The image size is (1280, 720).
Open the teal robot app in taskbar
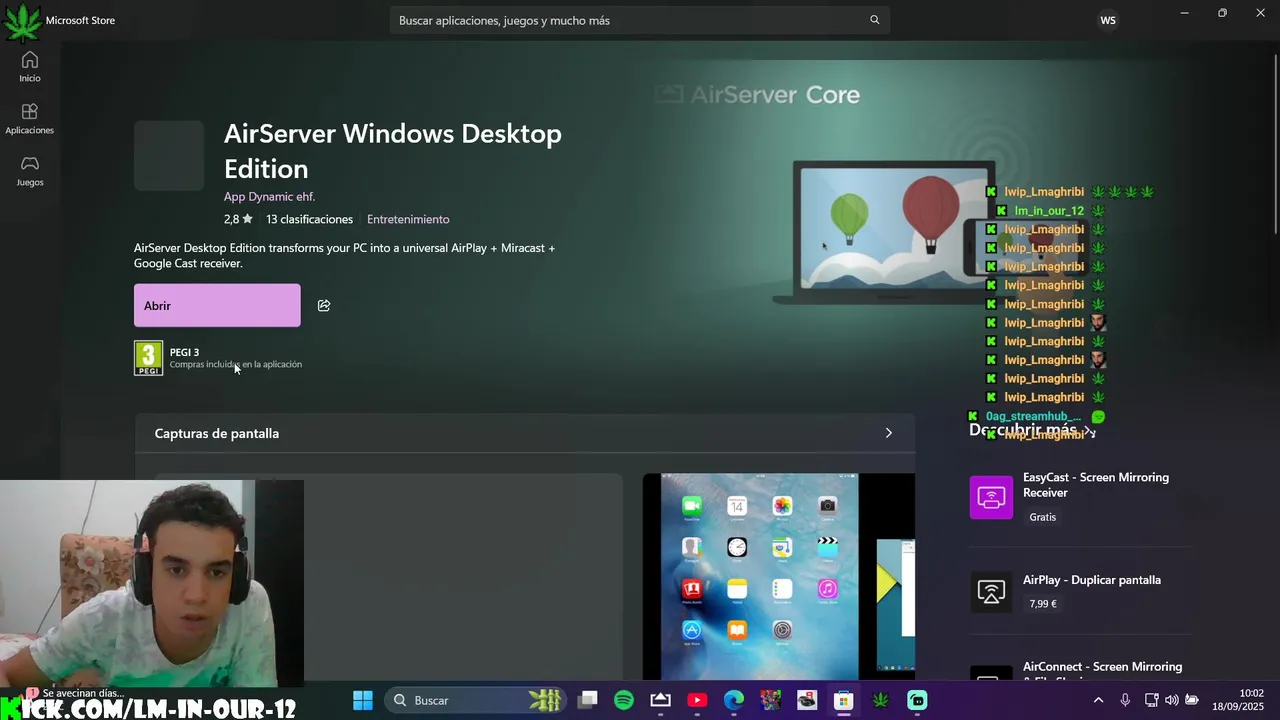pyautogui.click(x=917, y=700)
